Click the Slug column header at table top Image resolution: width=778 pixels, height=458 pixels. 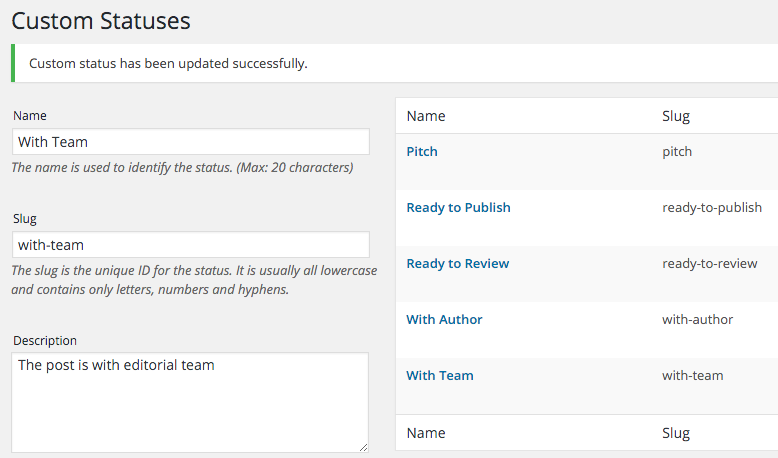click(676, 116)
